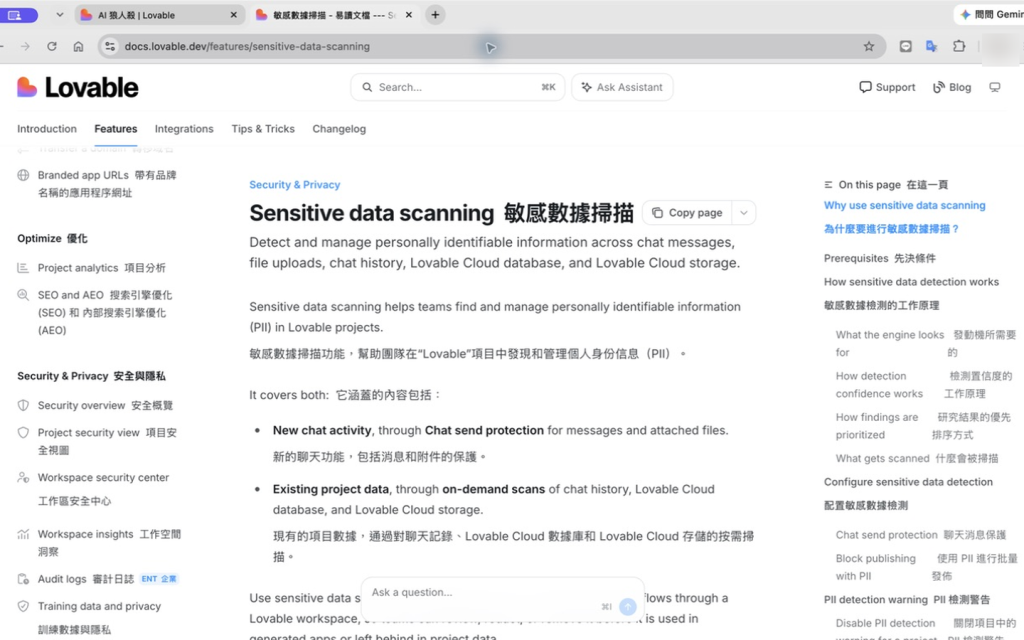Click the Lovable logo
This screenshot has width=1024, height=640.
[78, 87]
